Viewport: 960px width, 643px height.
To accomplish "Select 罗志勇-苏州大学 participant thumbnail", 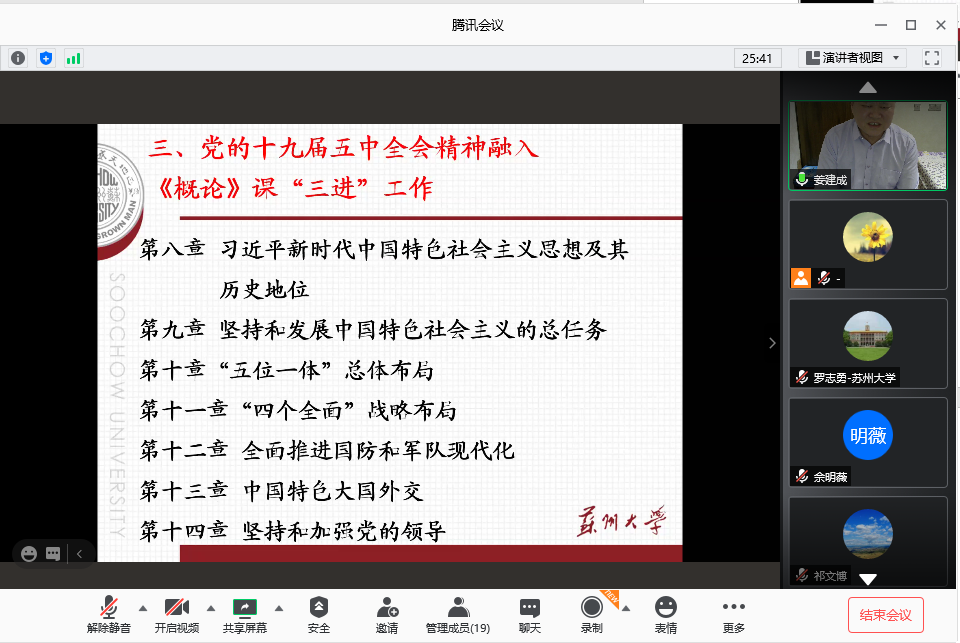I will 867,343.
